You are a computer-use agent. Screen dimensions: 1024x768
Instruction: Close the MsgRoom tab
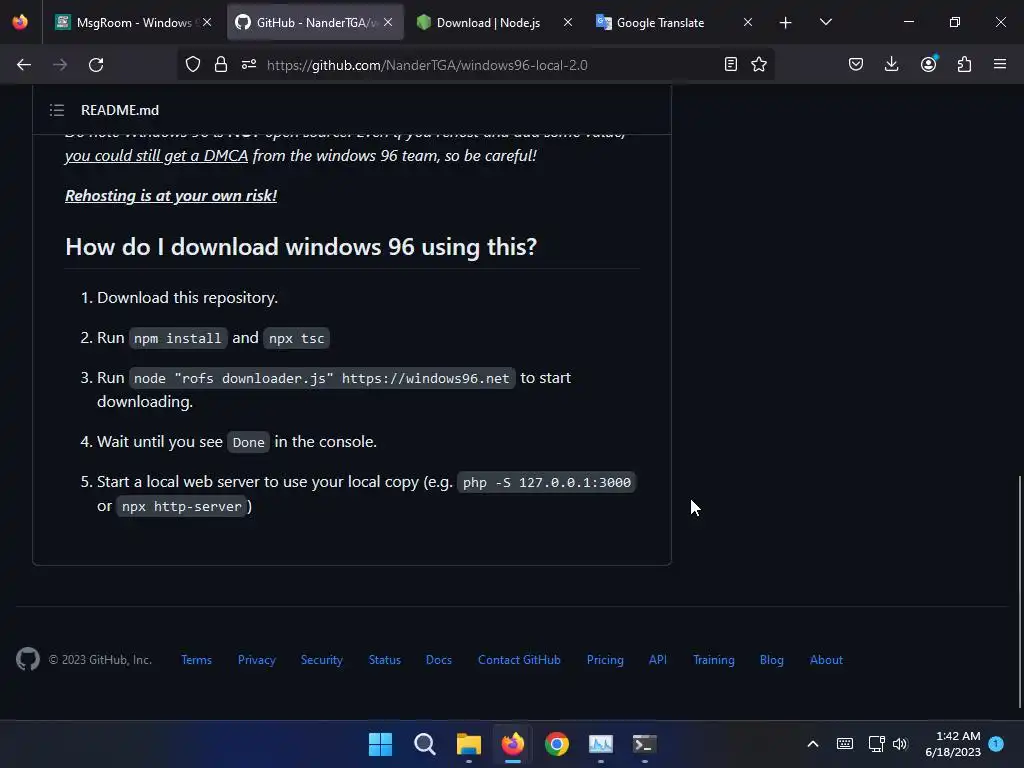207,22
